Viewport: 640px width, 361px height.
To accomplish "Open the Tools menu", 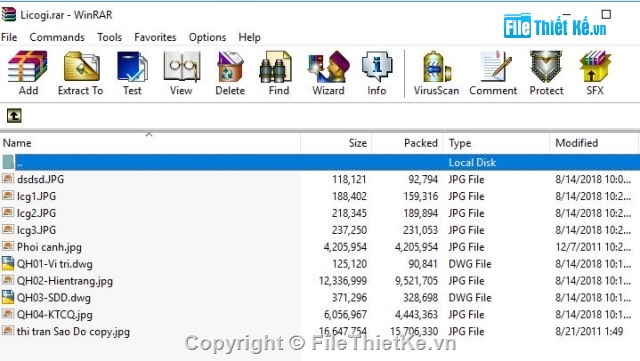I will coord(109,37).
